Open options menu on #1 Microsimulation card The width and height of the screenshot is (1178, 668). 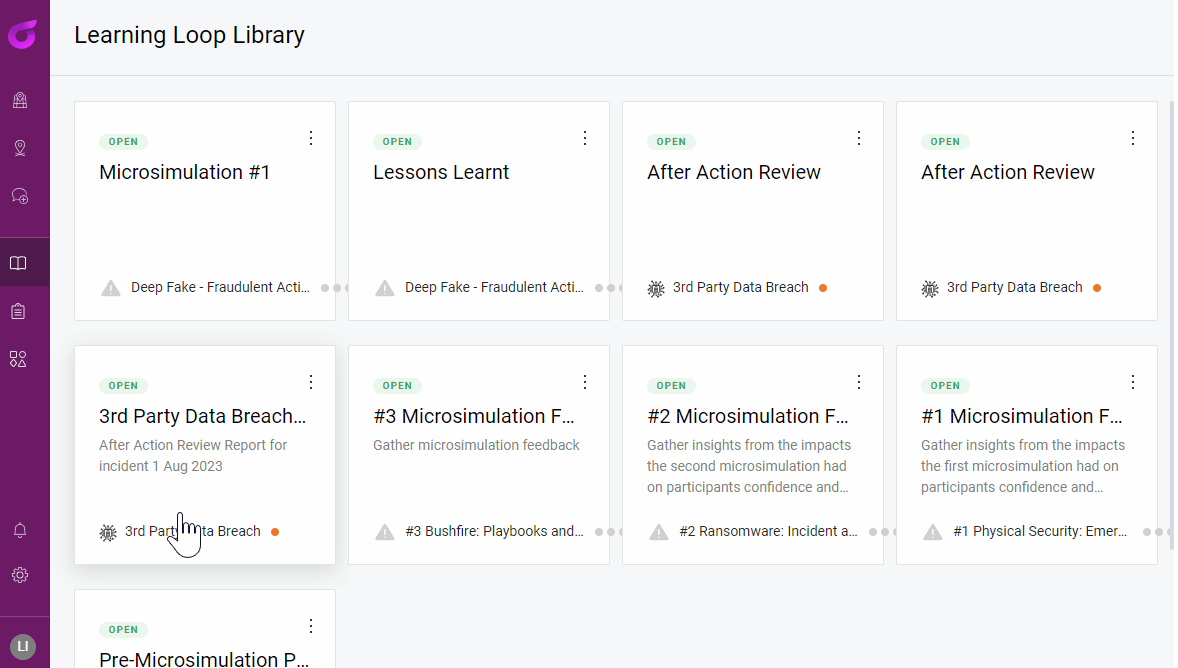(1133, 382)
